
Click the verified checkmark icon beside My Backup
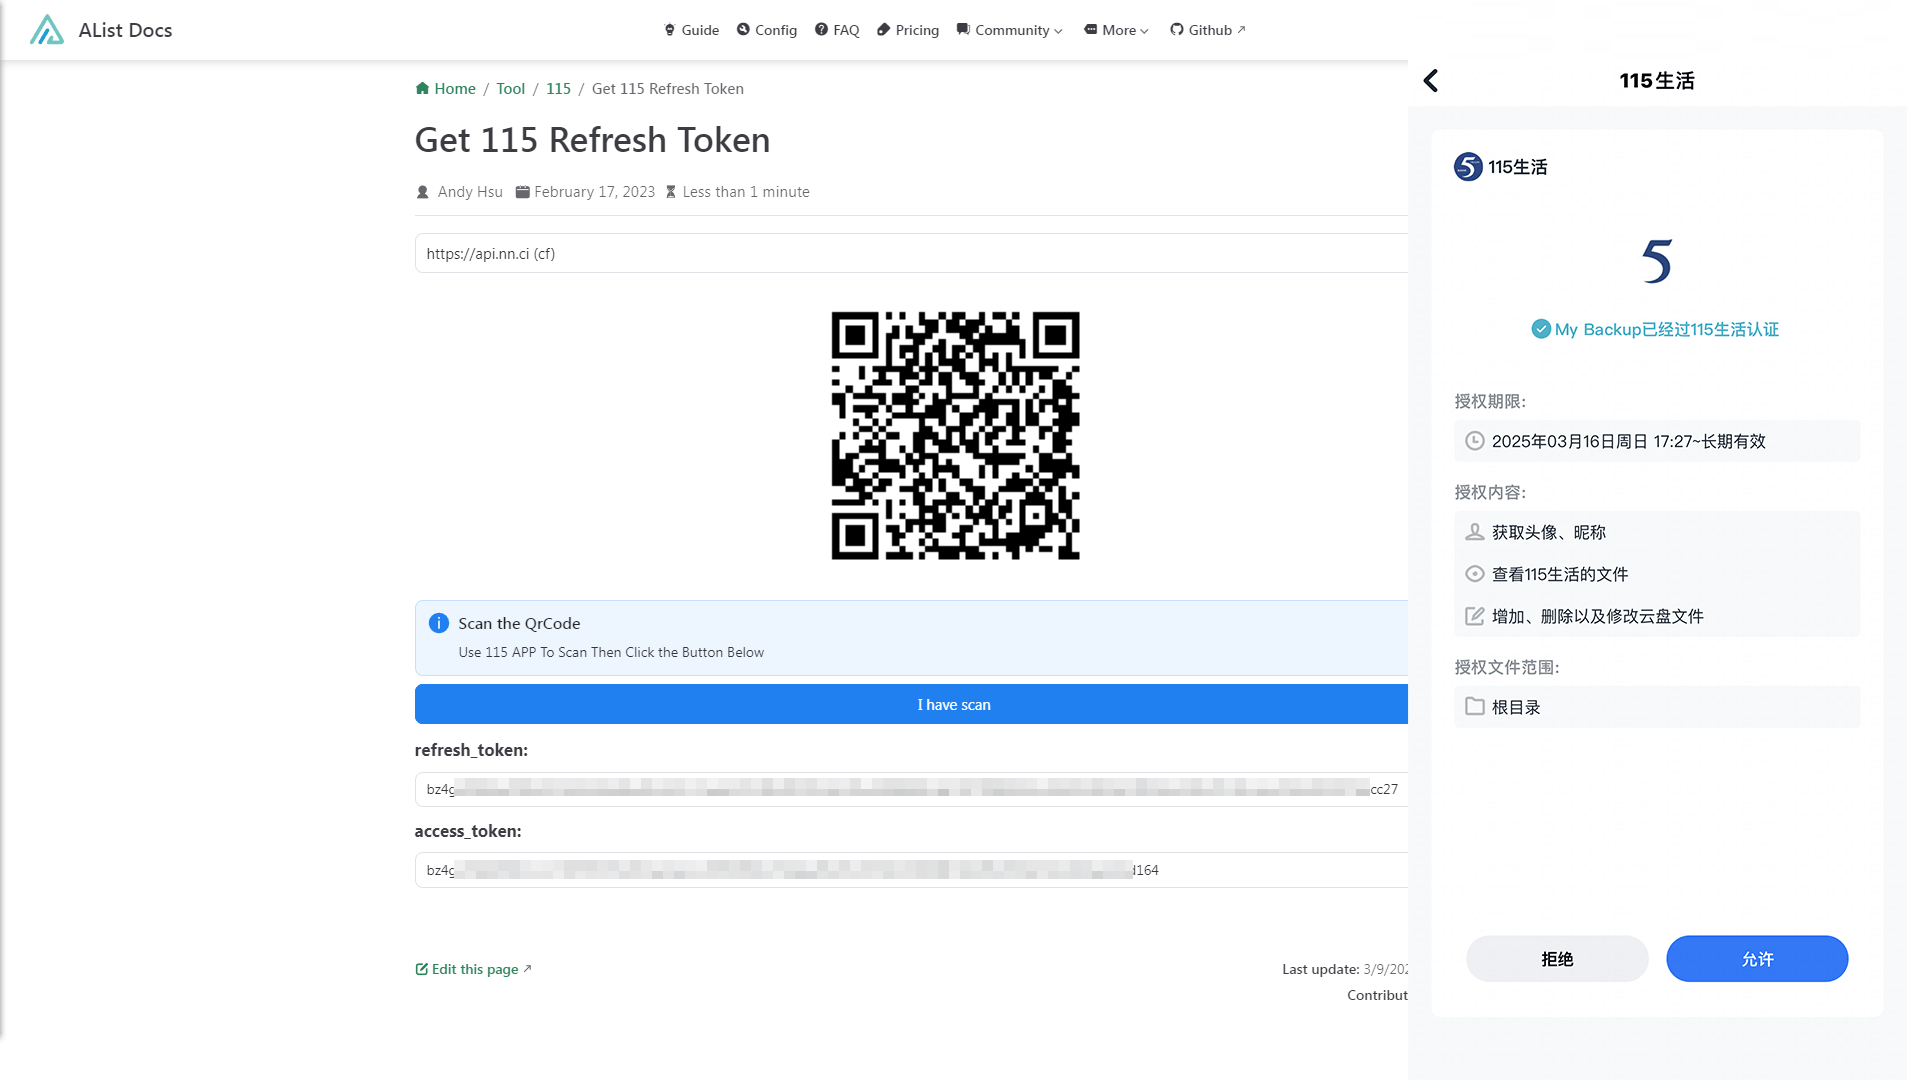1541,329
